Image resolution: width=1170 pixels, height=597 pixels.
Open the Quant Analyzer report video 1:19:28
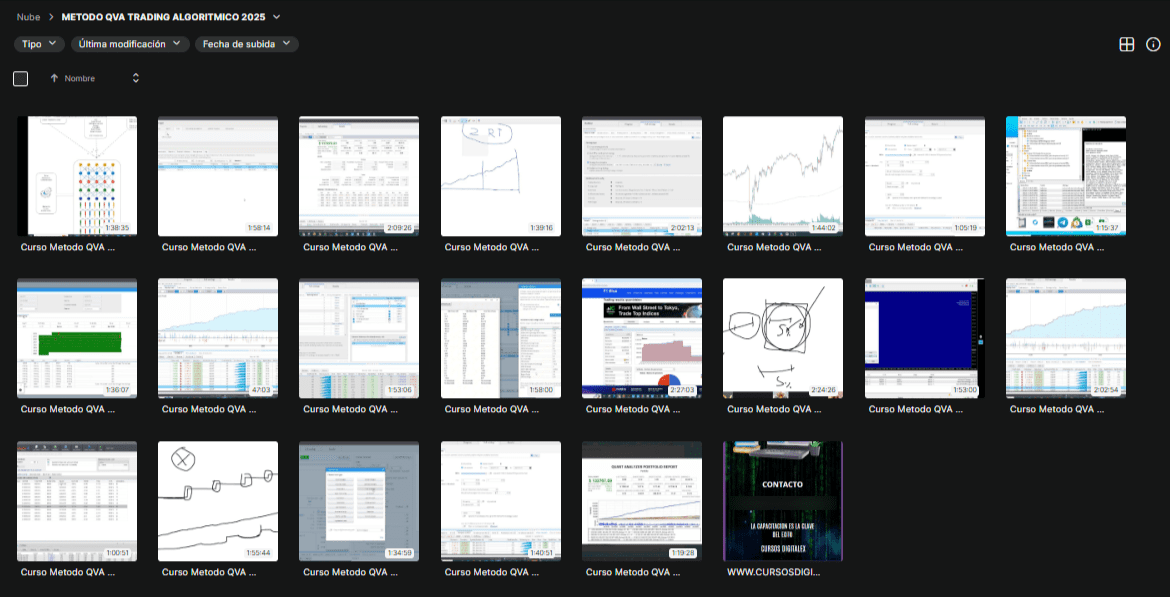[642, 501]
